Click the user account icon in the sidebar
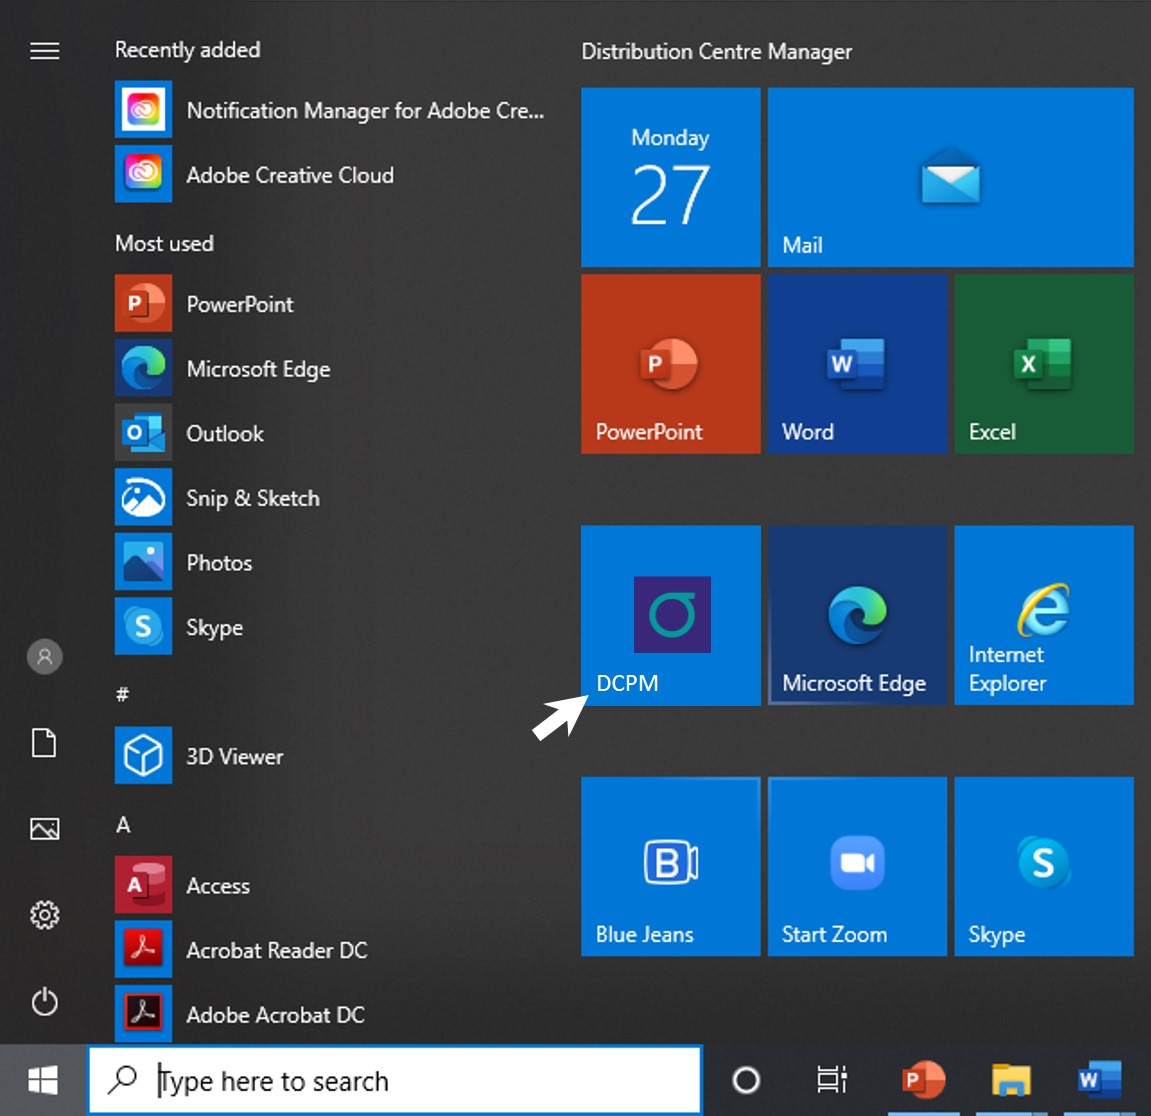Screen dimensions: 1151x1116 pyautogui.click(x=45, y=657)
